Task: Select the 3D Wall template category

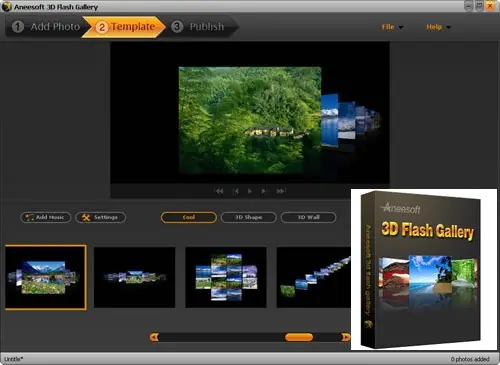Action: (x=308, y=217)
